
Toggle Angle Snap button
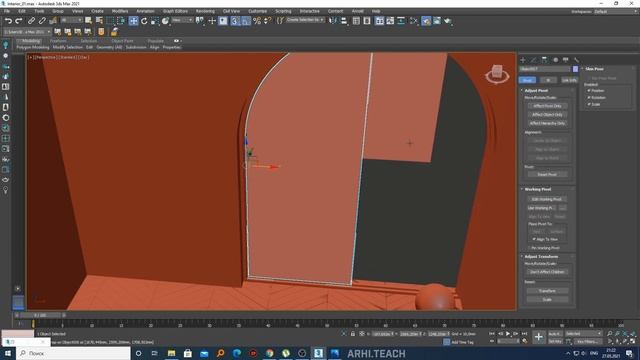point(246,21)
